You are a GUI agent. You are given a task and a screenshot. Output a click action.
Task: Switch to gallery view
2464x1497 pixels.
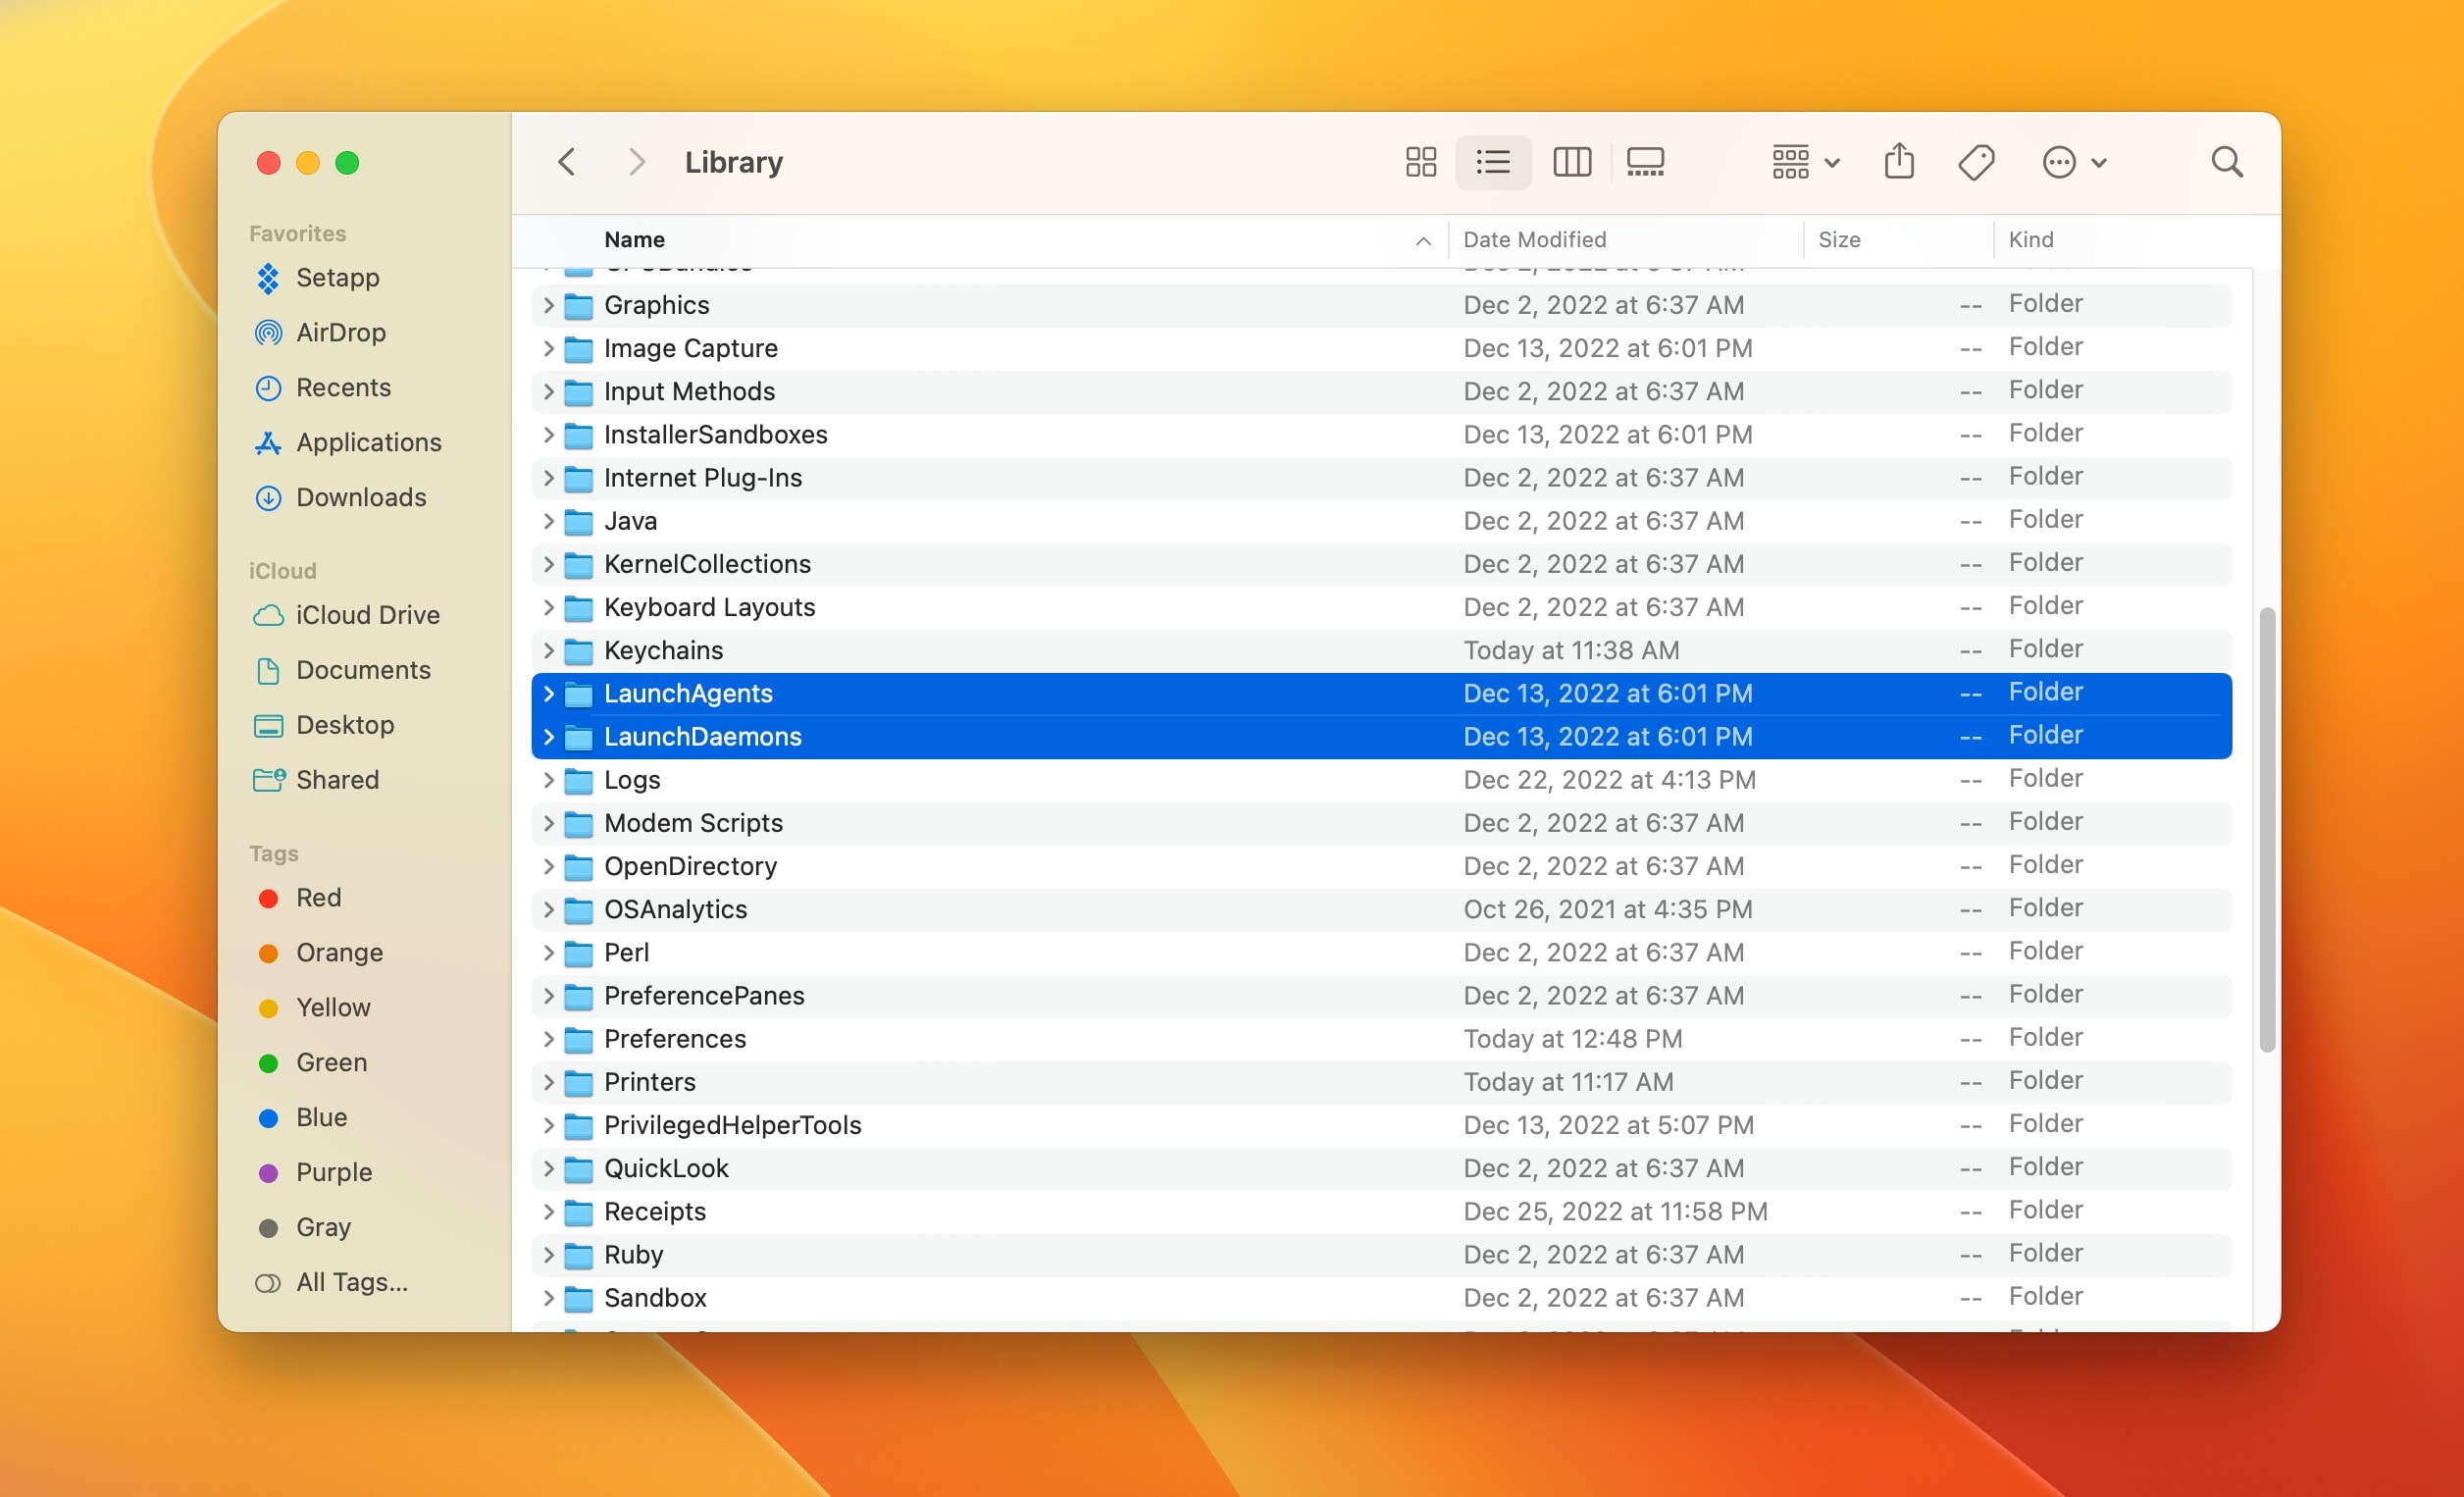coord(1645,162)
